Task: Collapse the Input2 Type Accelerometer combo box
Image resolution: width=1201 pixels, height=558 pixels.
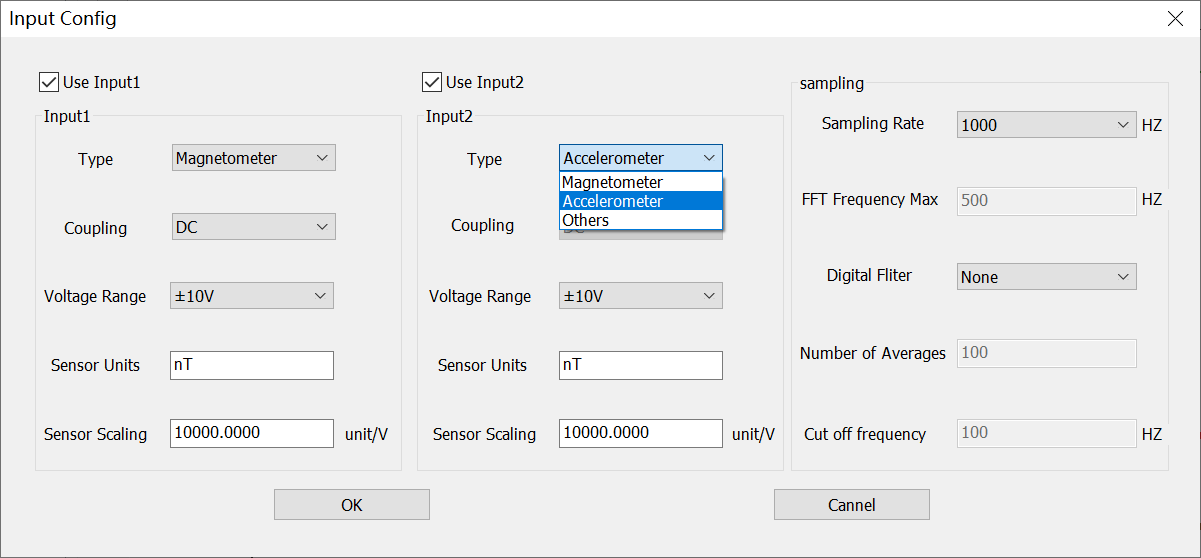Action: (640, 158)
